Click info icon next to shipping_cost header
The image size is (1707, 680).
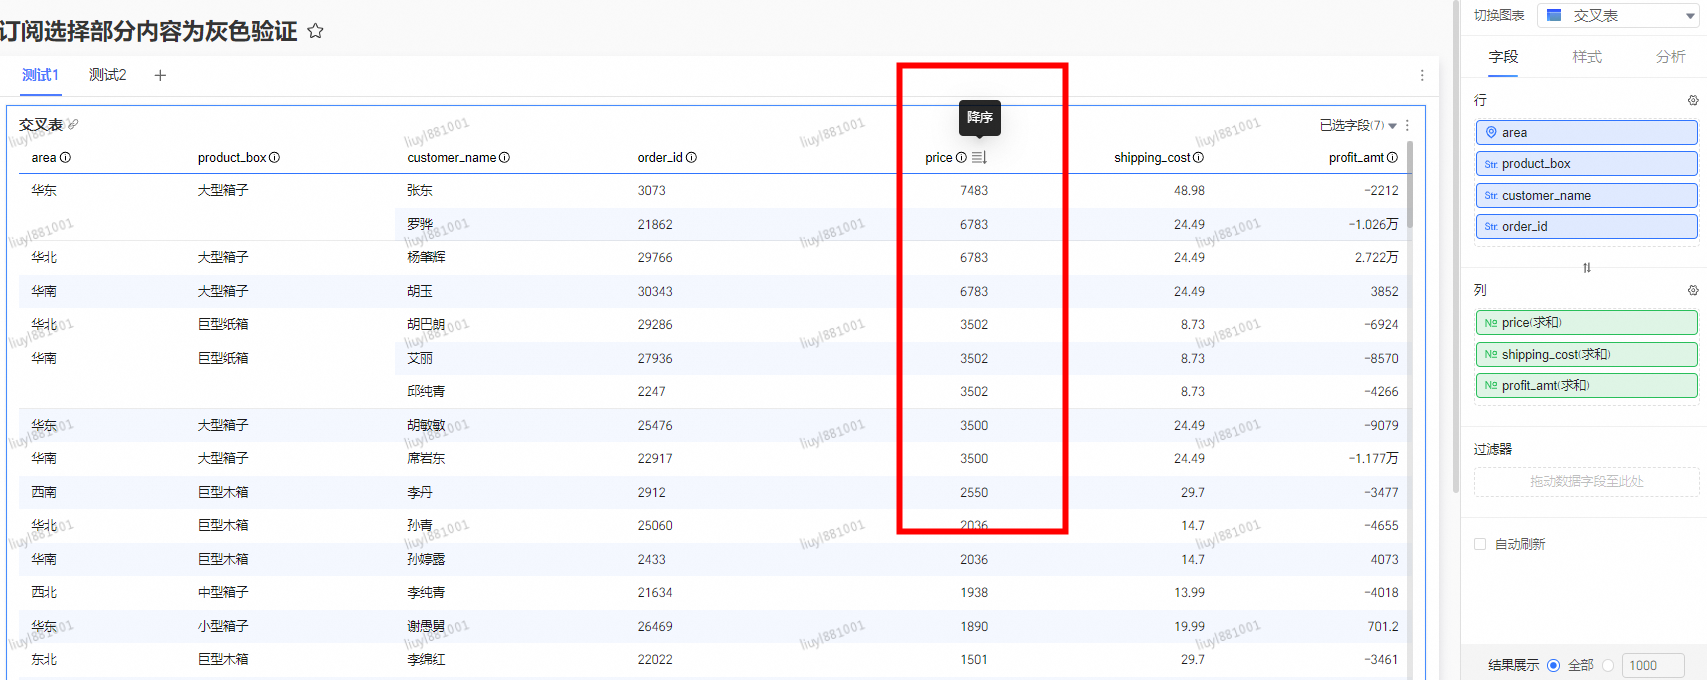[1198, 158]
